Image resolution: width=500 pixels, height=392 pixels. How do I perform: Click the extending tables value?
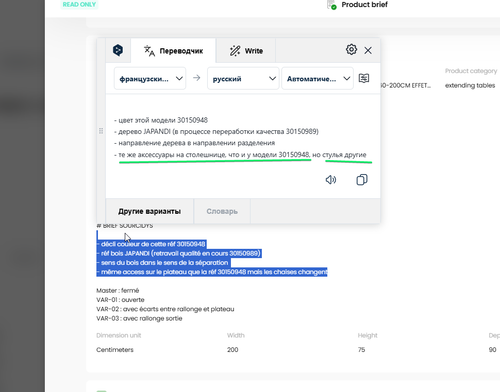(470, 85)
